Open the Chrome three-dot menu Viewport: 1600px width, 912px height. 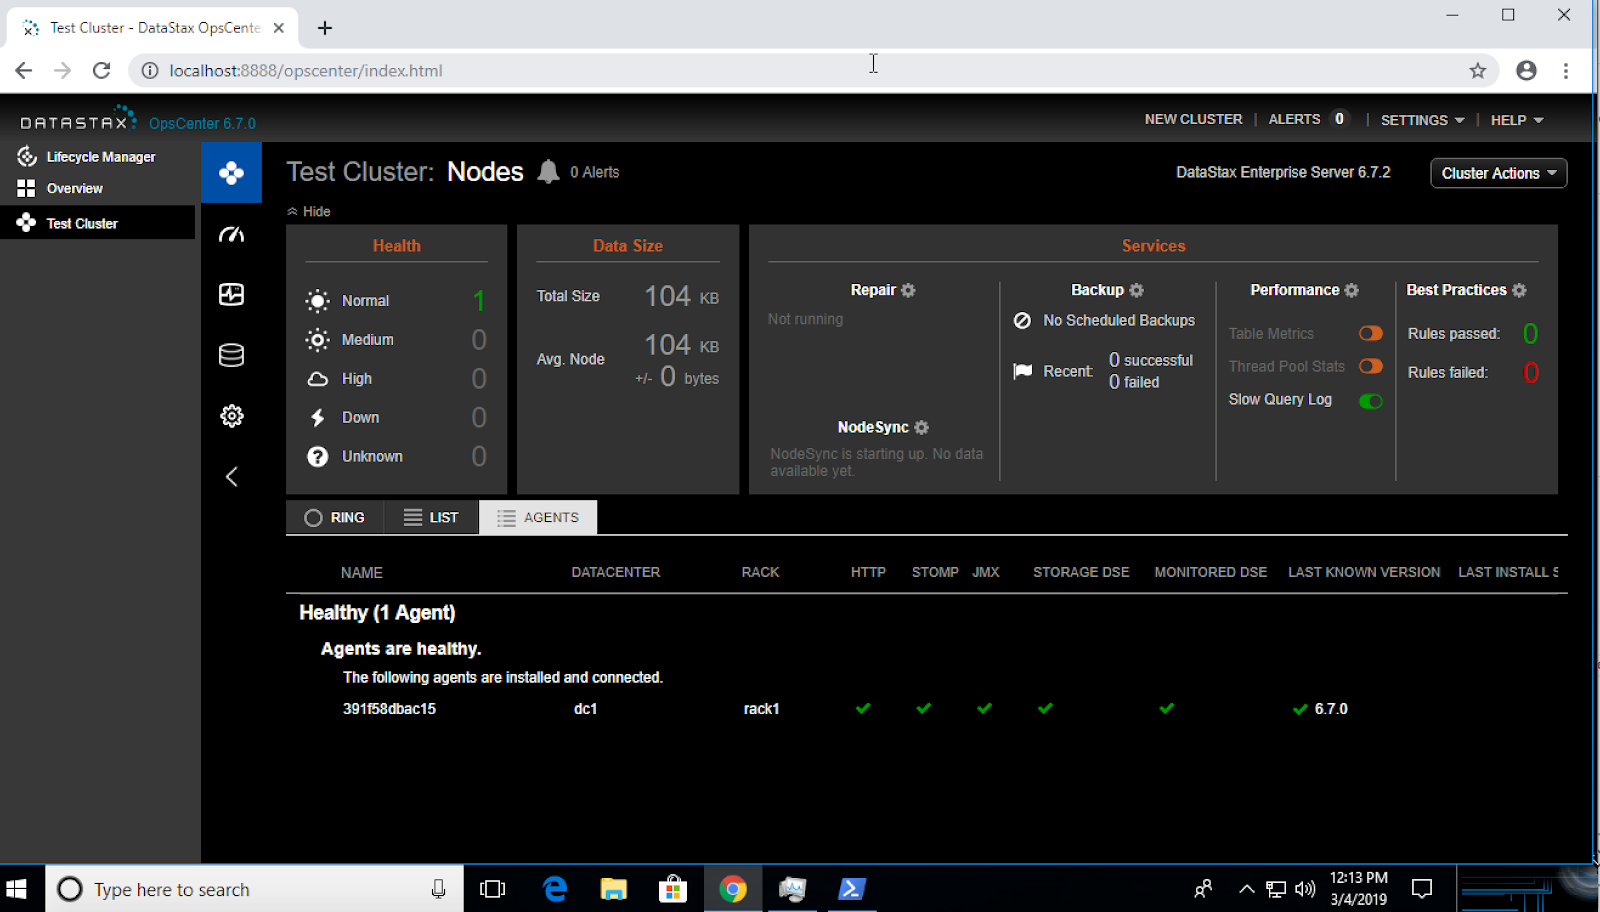click(1566, 70)
